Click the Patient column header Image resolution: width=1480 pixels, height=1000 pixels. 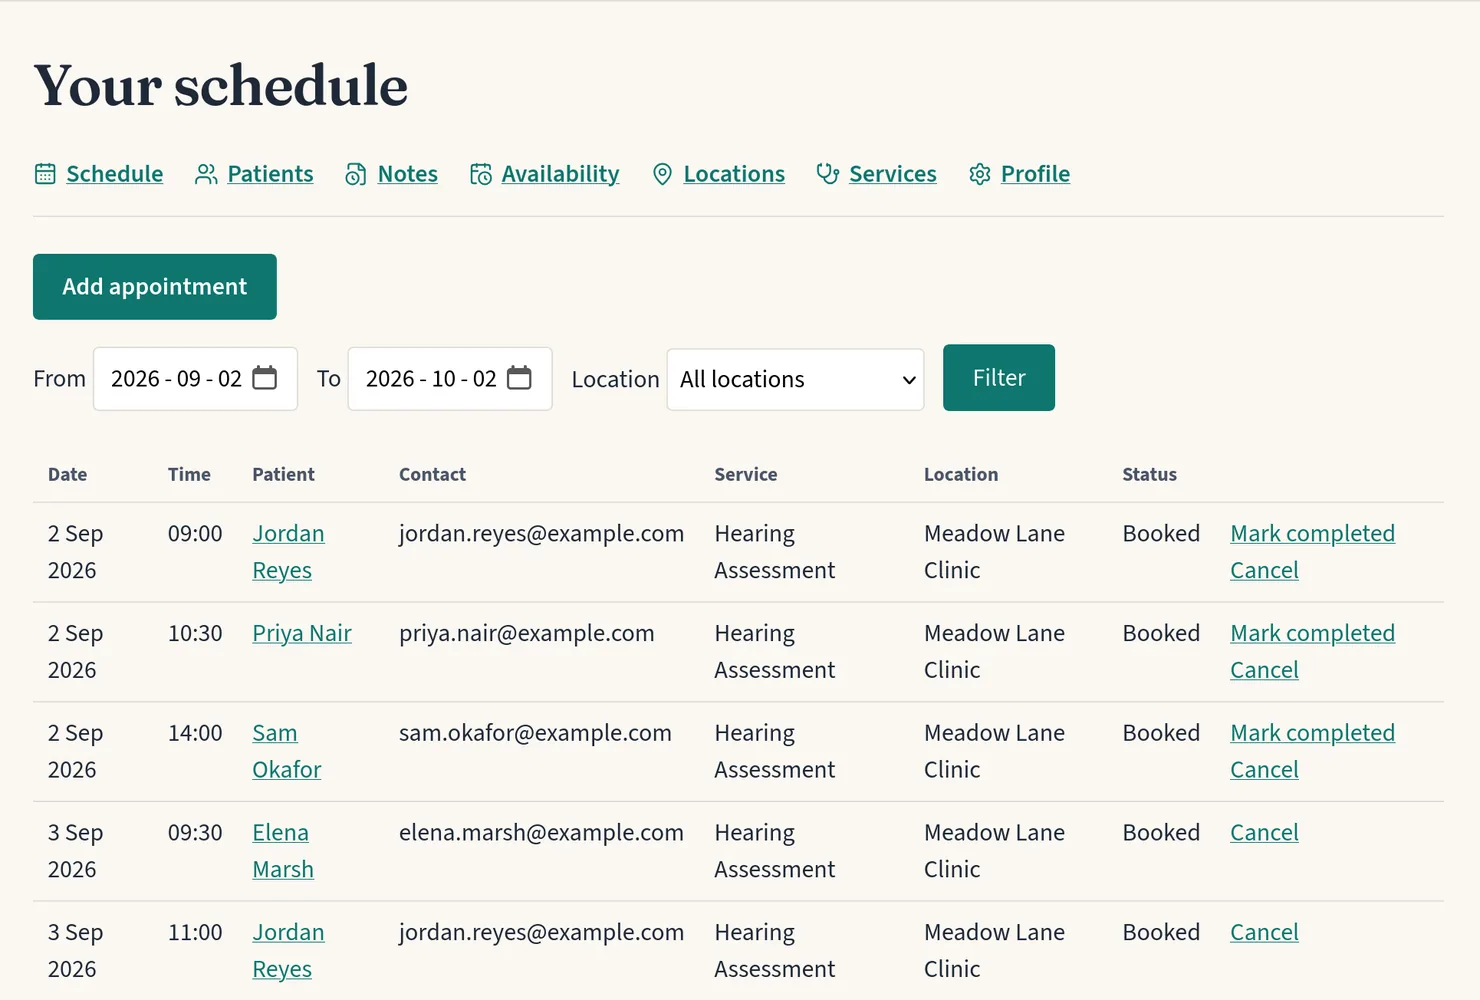point(283,475)
